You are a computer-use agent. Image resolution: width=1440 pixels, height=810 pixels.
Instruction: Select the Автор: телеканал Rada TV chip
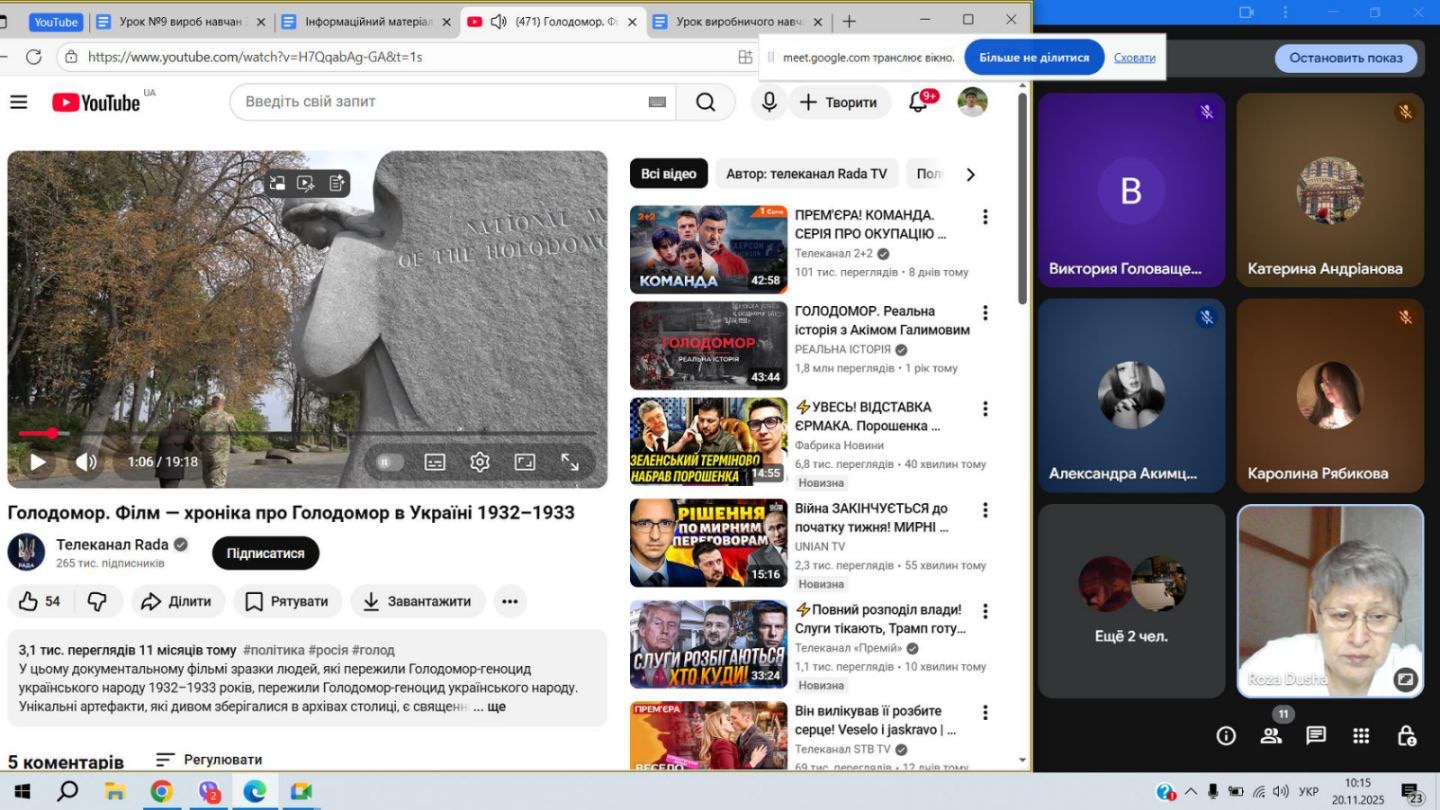806,174
